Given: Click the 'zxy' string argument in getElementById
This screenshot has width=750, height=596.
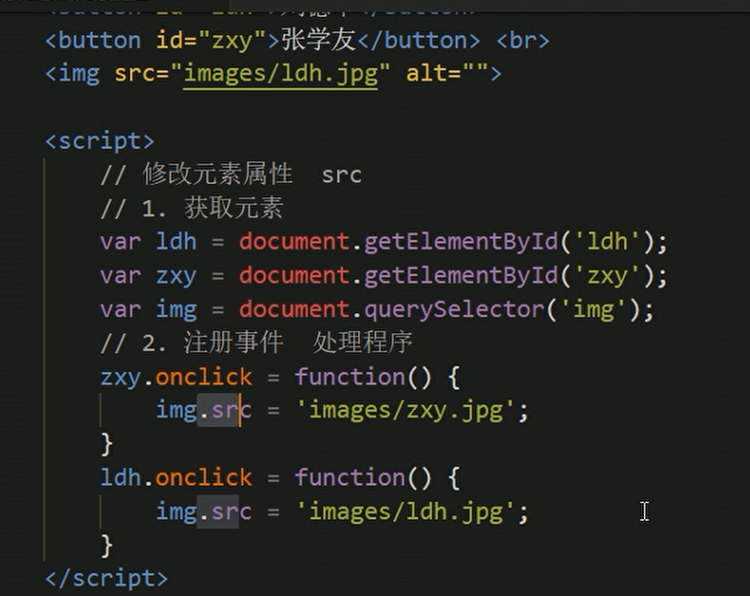Looking at the screenshot, I should coord(607,276).
